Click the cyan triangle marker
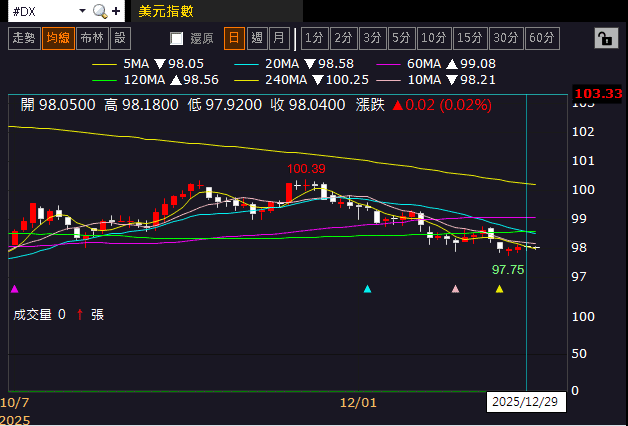This screenshot has height=426, width=628. pos(368,289)
